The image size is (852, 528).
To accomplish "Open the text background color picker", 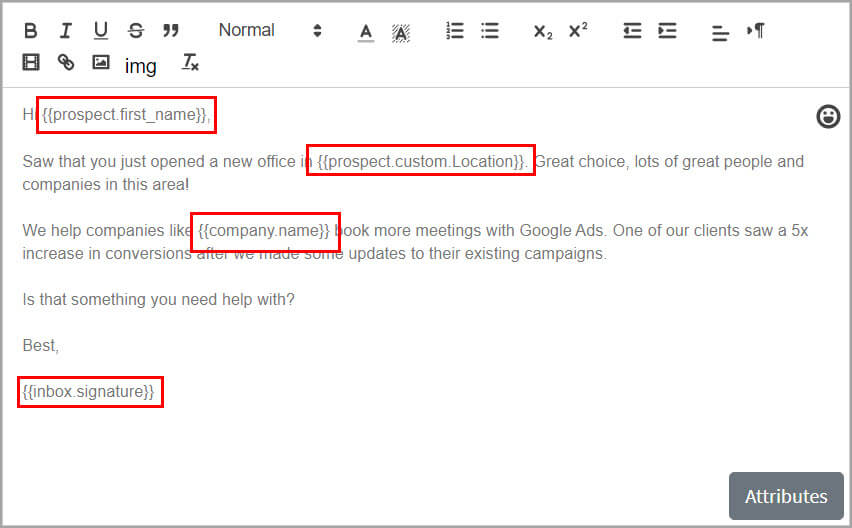I will click(401, 32).
